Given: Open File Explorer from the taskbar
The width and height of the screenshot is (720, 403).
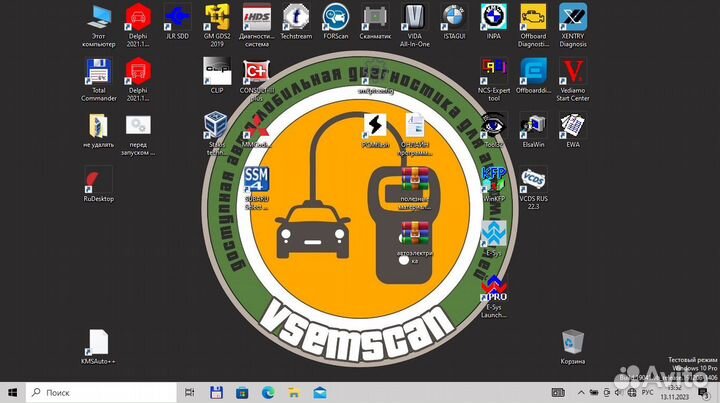Looking at the screenshot, I should coord(294,392).
